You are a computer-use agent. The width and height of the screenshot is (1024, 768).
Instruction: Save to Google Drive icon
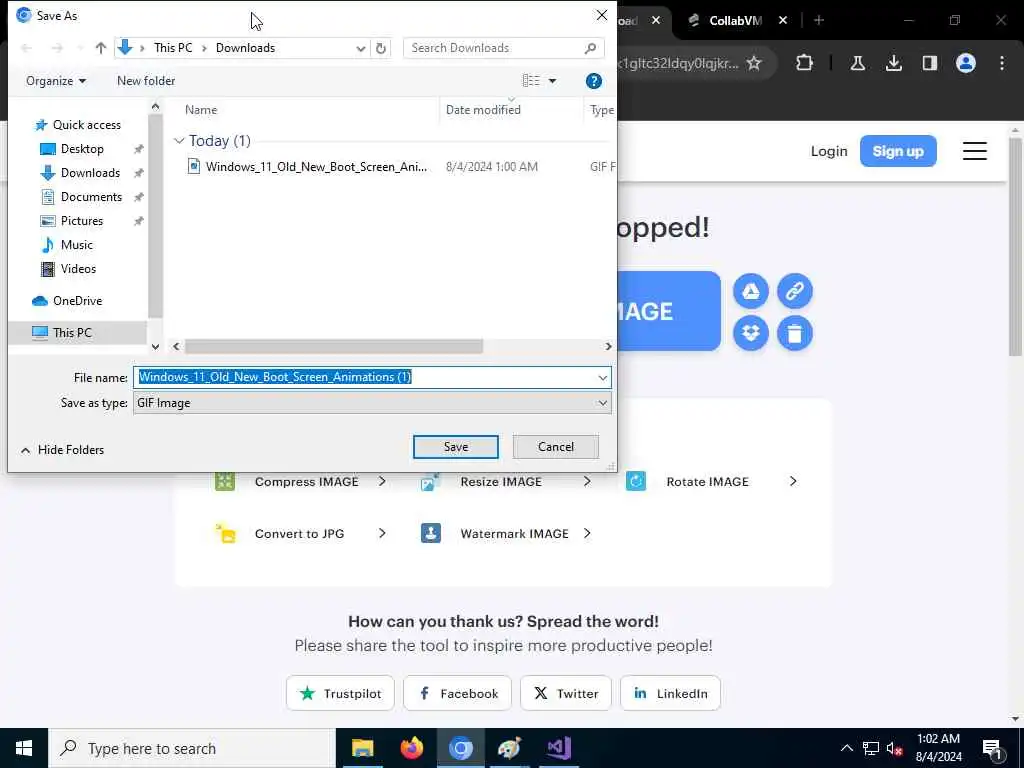pyautogui.click(x=751, y=291)
